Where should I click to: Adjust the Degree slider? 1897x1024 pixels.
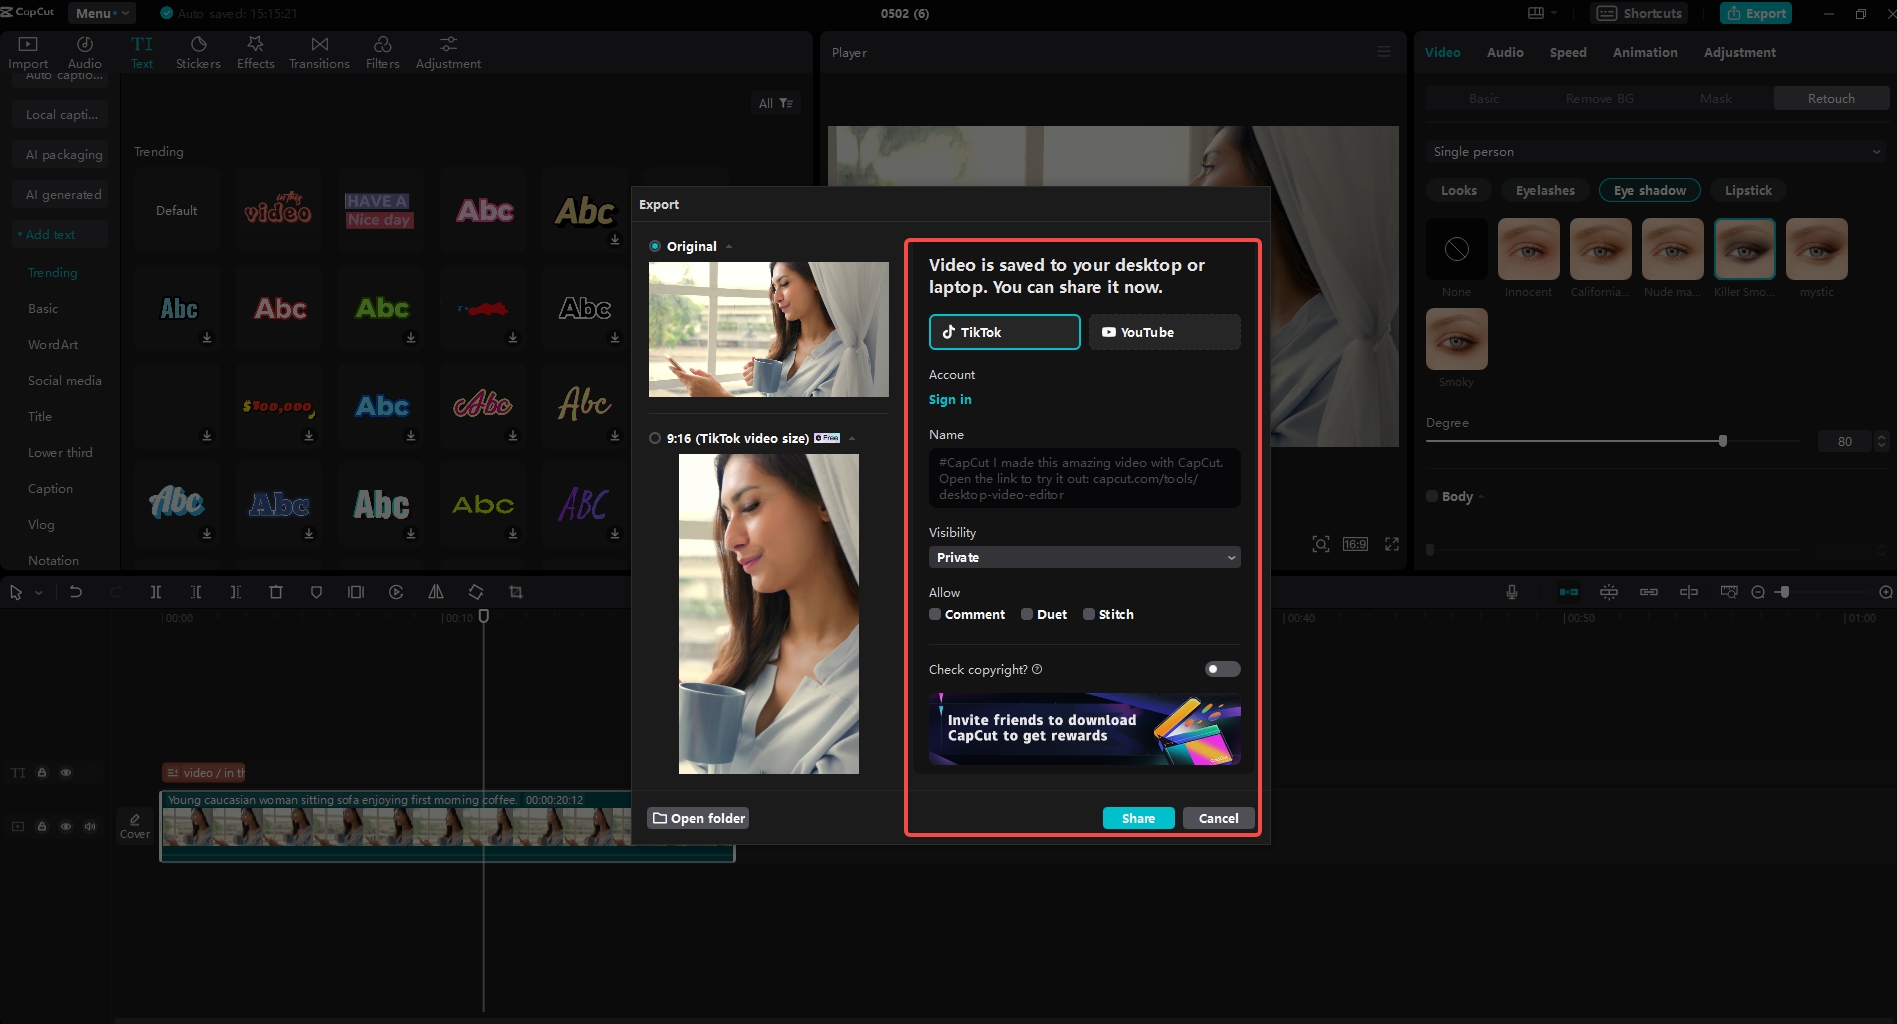click(x=1722, y=440)
